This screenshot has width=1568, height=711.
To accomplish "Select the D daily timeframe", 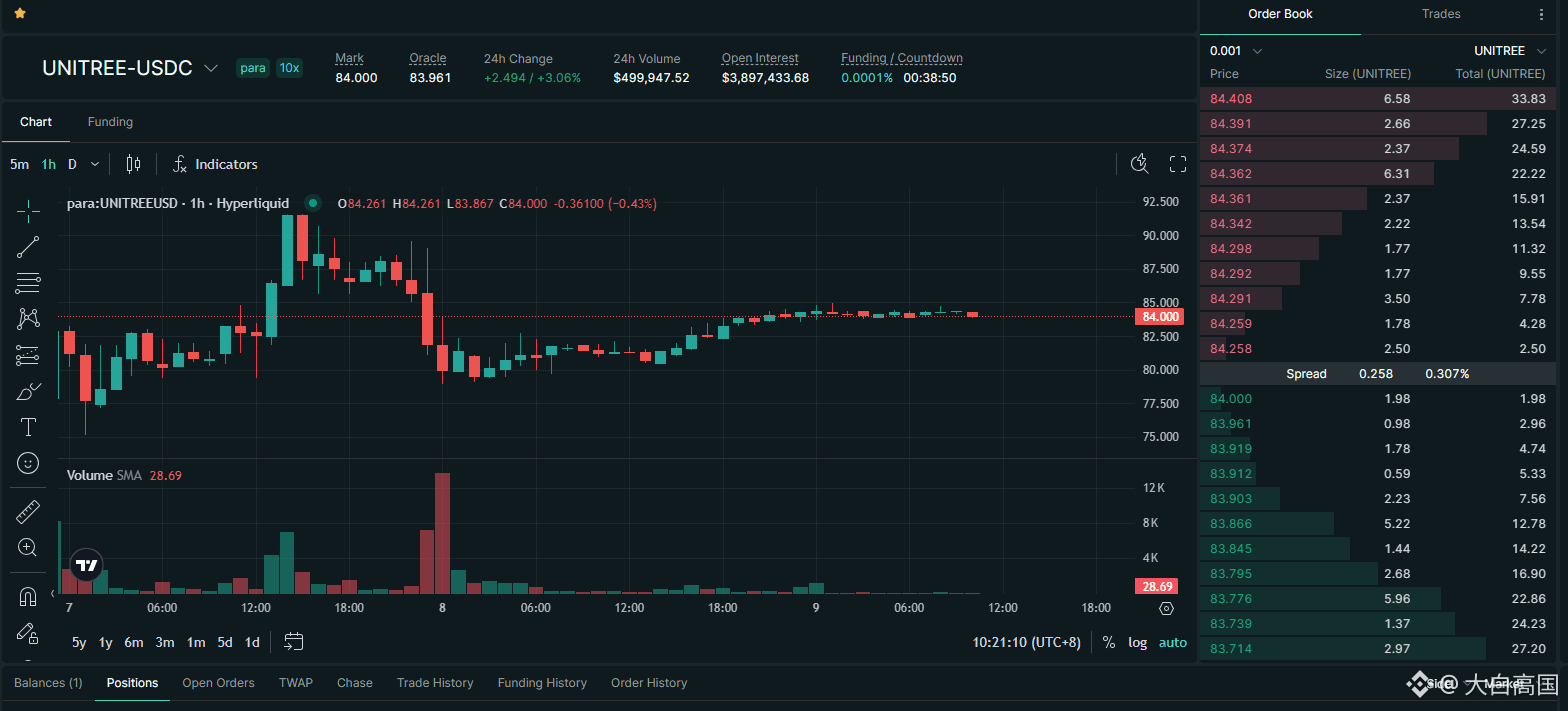I will click(x=72, y=164).
